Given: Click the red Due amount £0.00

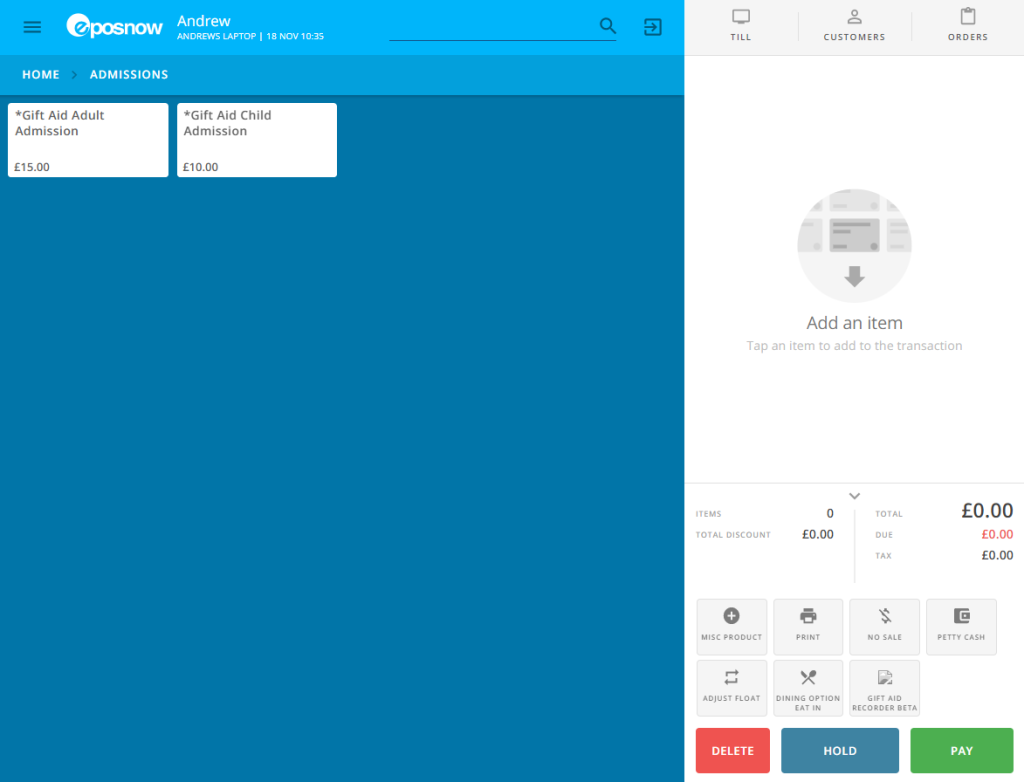Looking at the screenshot, I should pyautogui.click(x=997, y=534).
